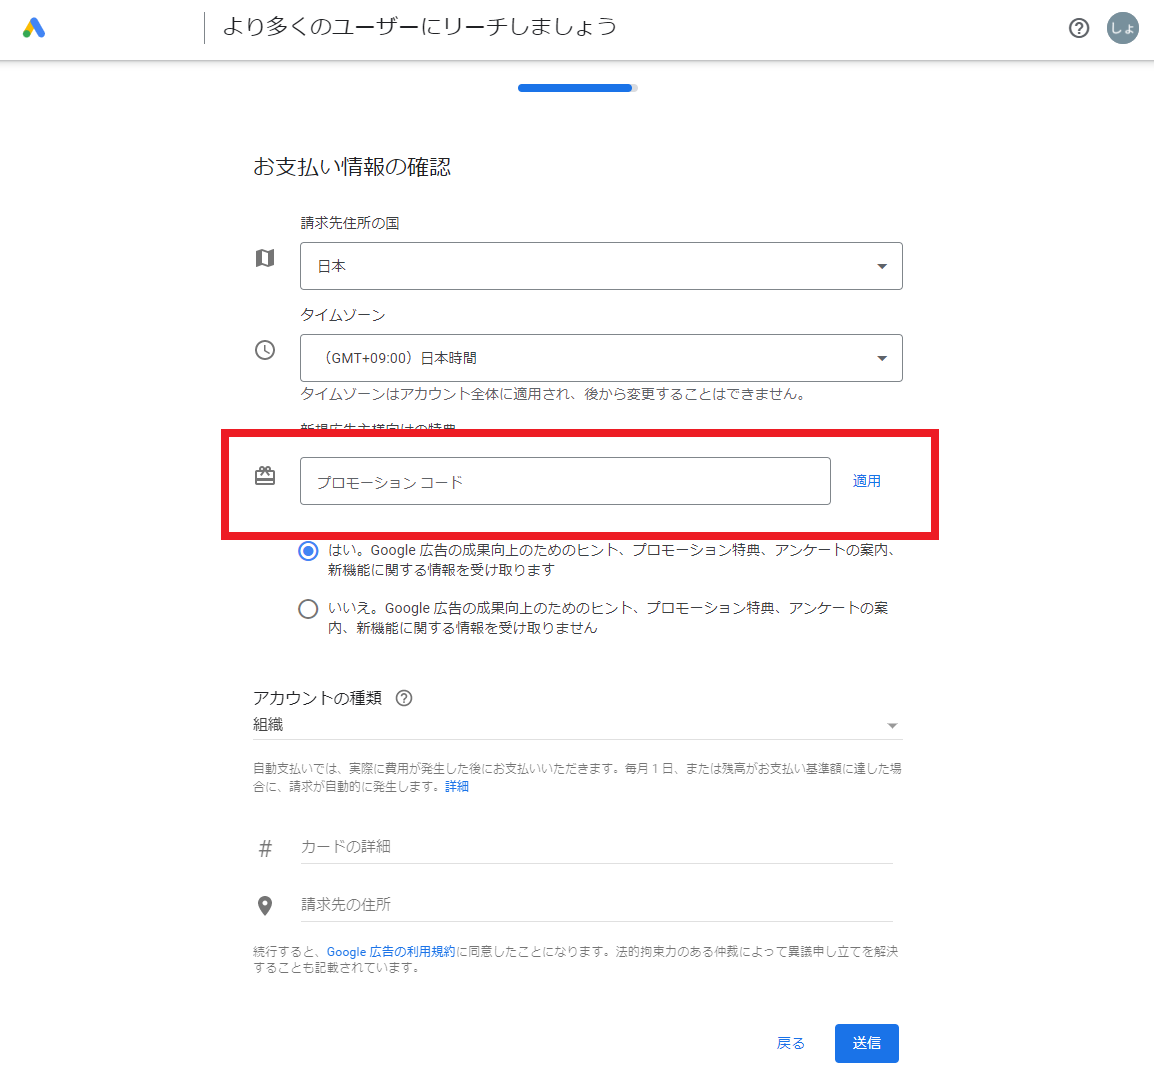The image size is (1154, 1065).
Task: Click the プロモーション コード input field
Action: tap(565, 481)
